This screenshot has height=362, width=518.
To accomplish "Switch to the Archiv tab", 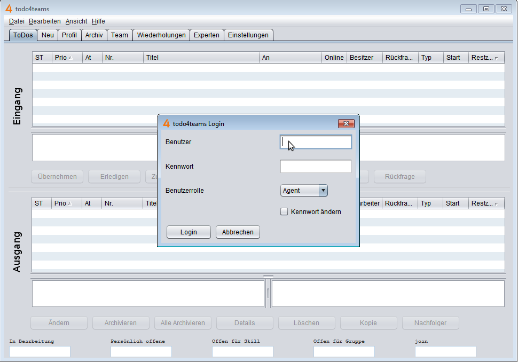I will pos(94,35).
